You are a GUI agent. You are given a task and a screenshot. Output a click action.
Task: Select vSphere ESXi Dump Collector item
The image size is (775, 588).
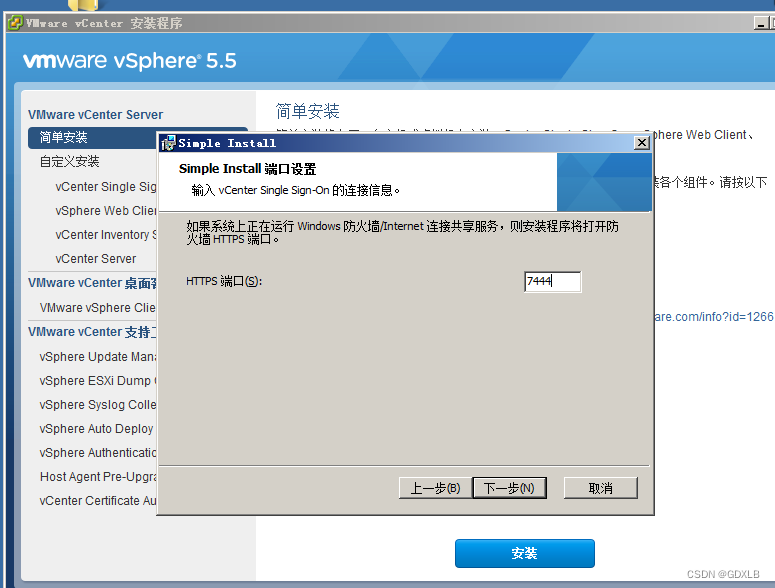[98, 381]
